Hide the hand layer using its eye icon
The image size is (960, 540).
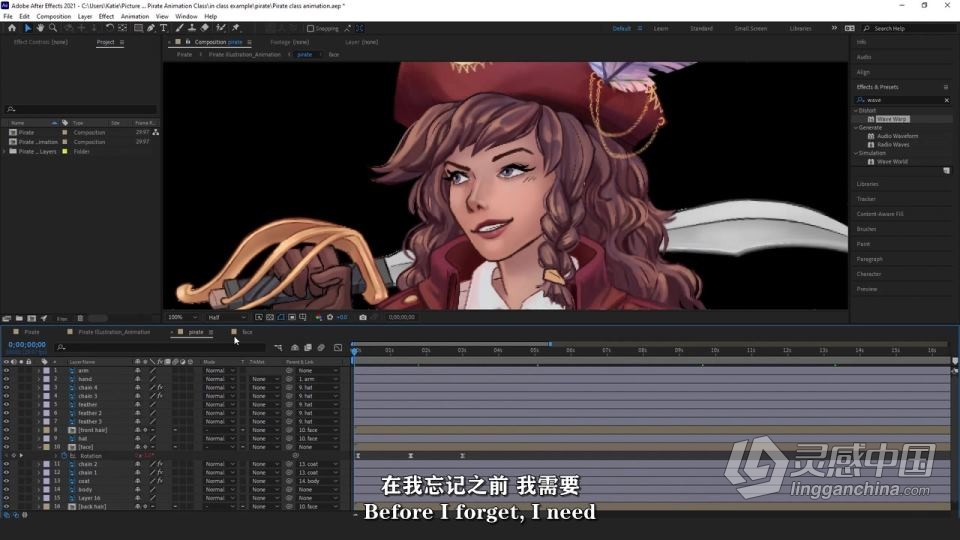click(6, 379)
